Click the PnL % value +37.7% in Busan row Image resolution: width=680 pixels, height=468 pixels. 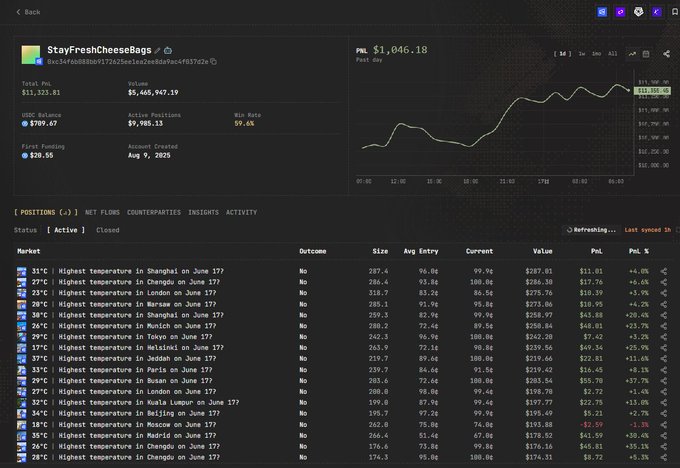[639, 380]
